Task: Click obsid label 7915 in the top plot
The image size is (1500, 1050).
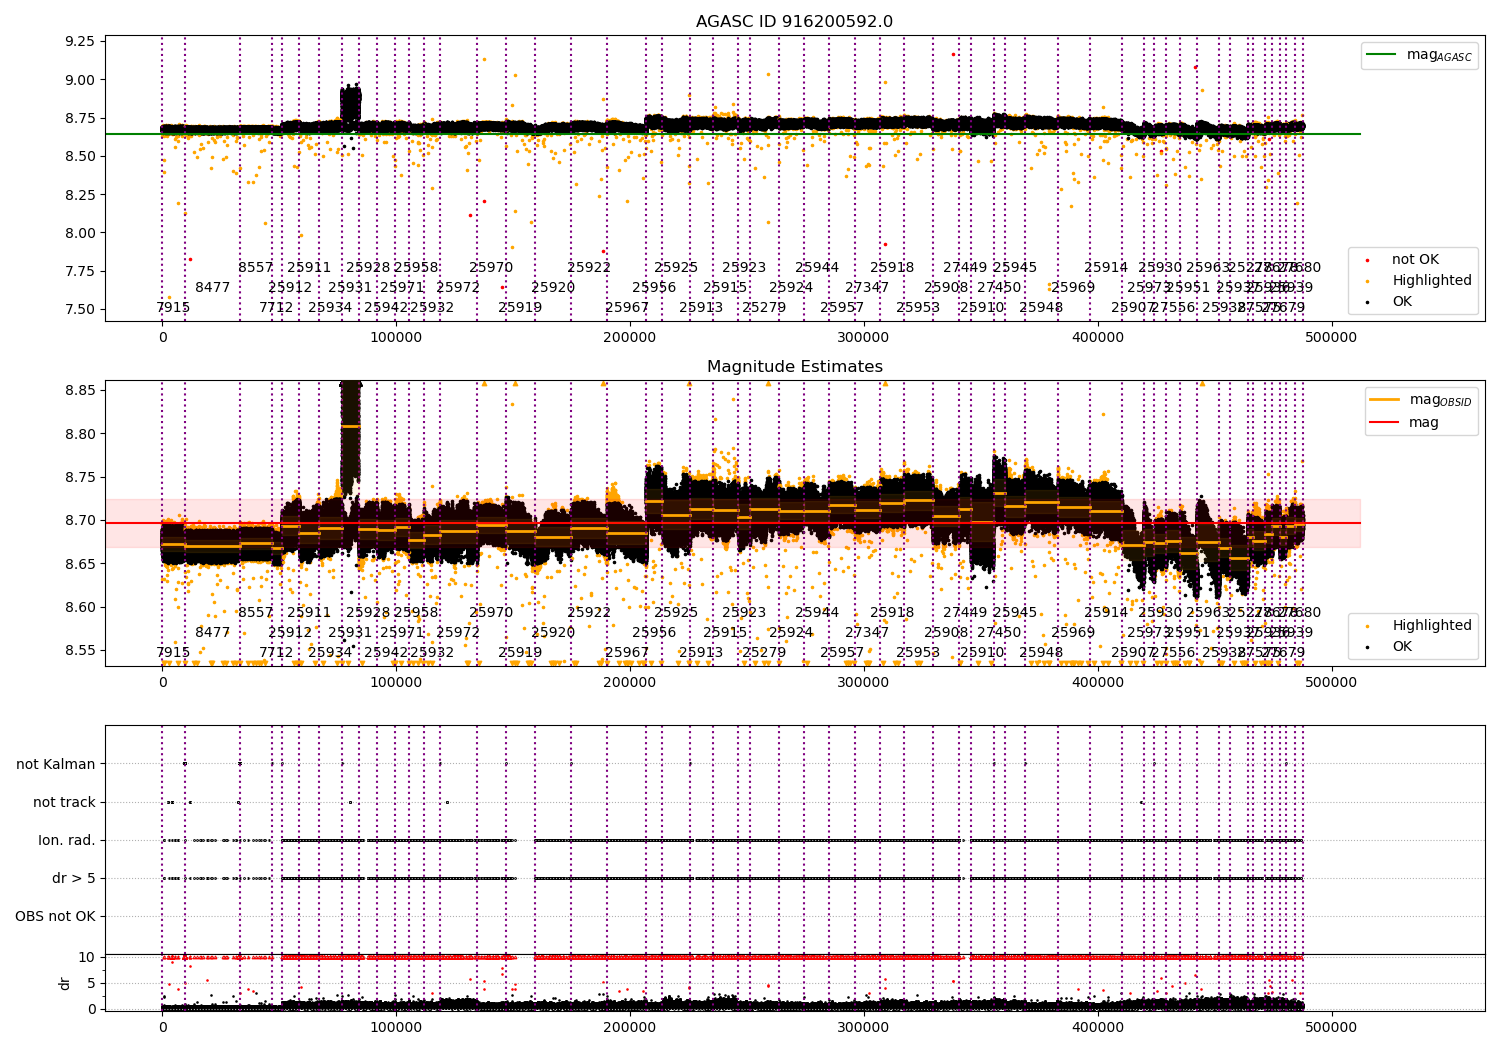Action: tap(173, 308)
